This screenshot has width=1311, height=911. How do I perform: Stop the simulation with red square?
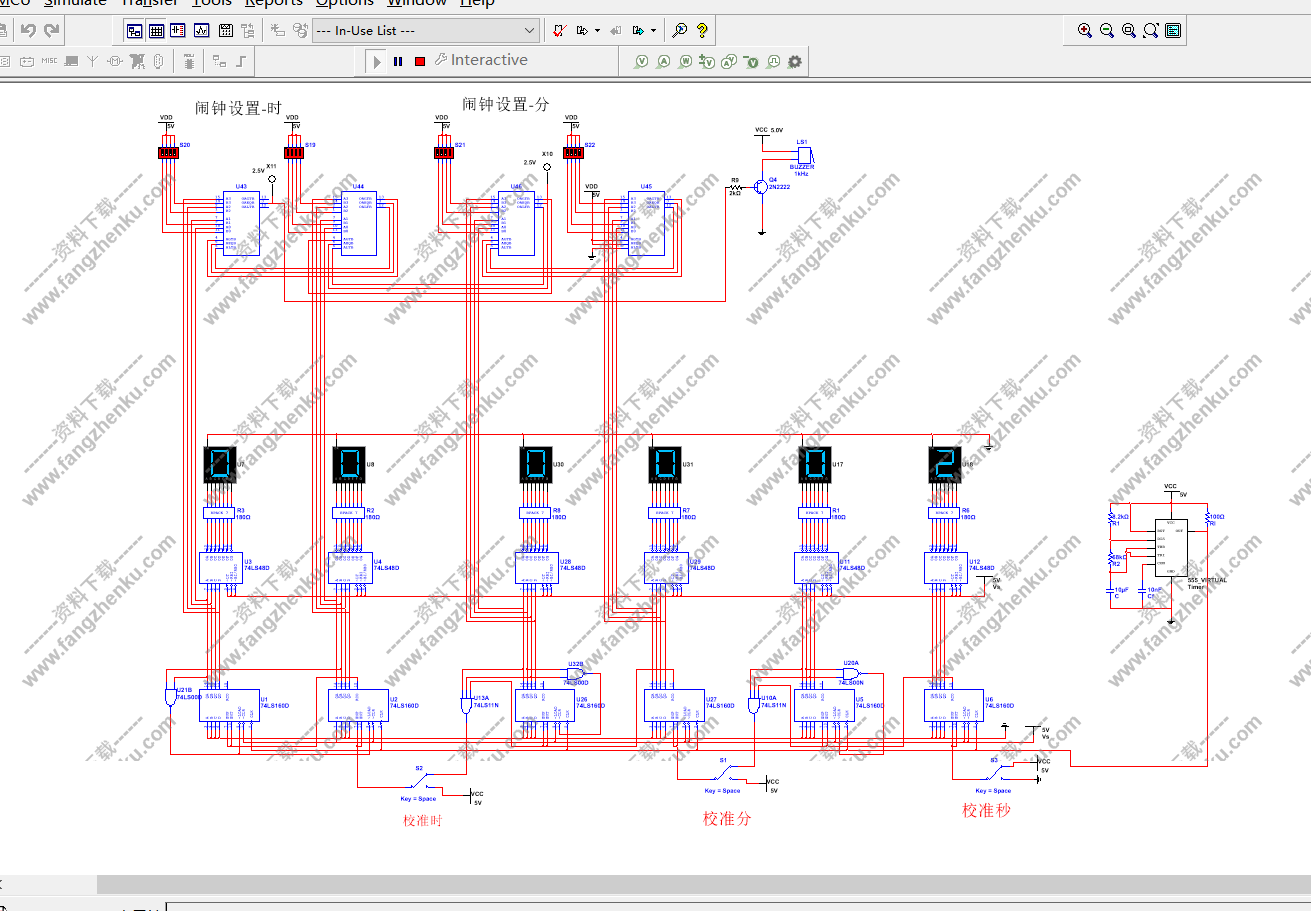(420, 61)
